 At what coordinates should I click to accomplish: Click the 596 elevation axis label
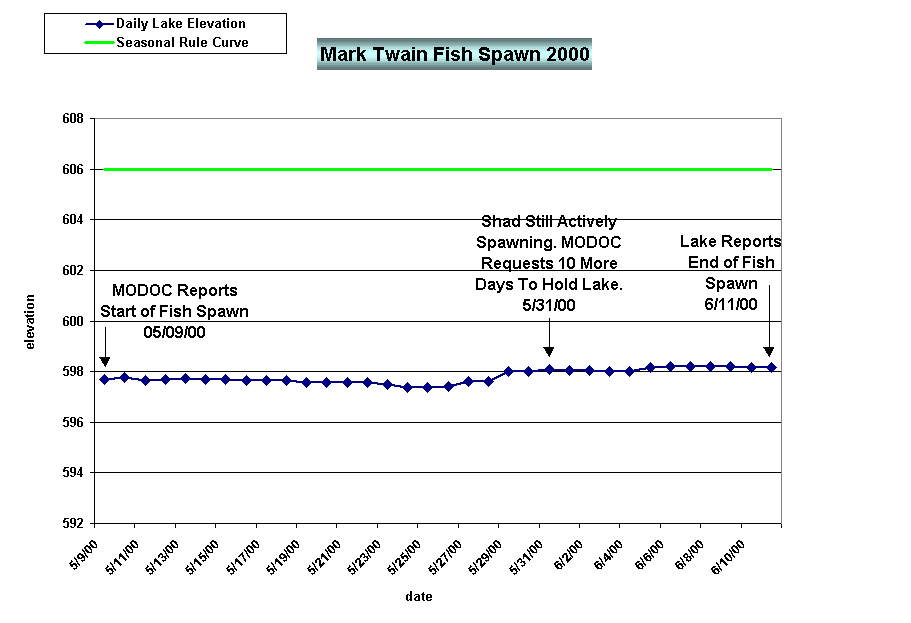click(73, 423)
